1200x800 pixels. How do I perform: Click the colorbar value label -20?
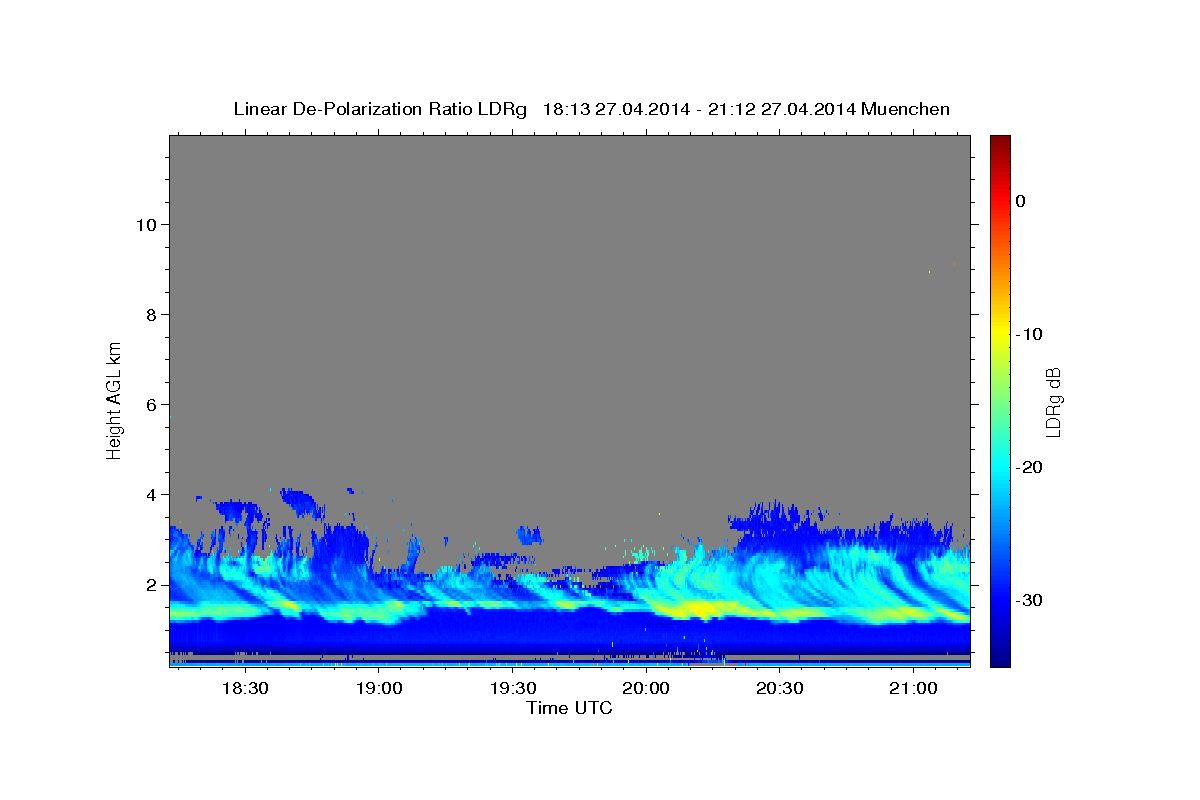pyautogui.click(x=1029, y=467)
